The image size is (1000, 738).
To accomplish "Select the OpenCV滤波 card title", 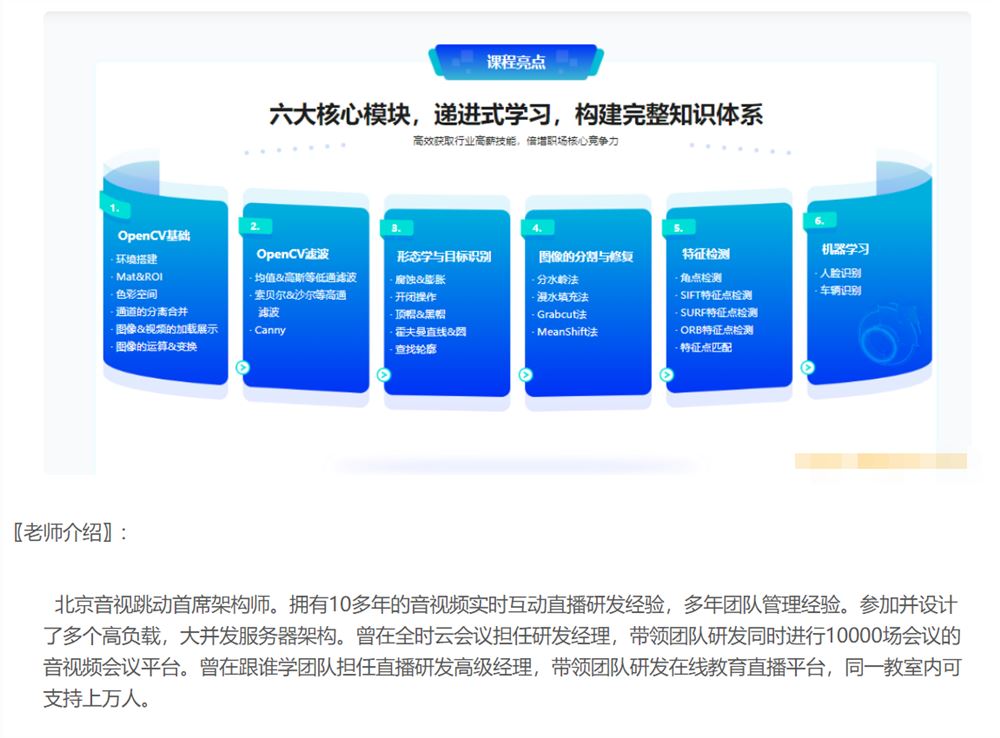I will [x=293, y=254].
